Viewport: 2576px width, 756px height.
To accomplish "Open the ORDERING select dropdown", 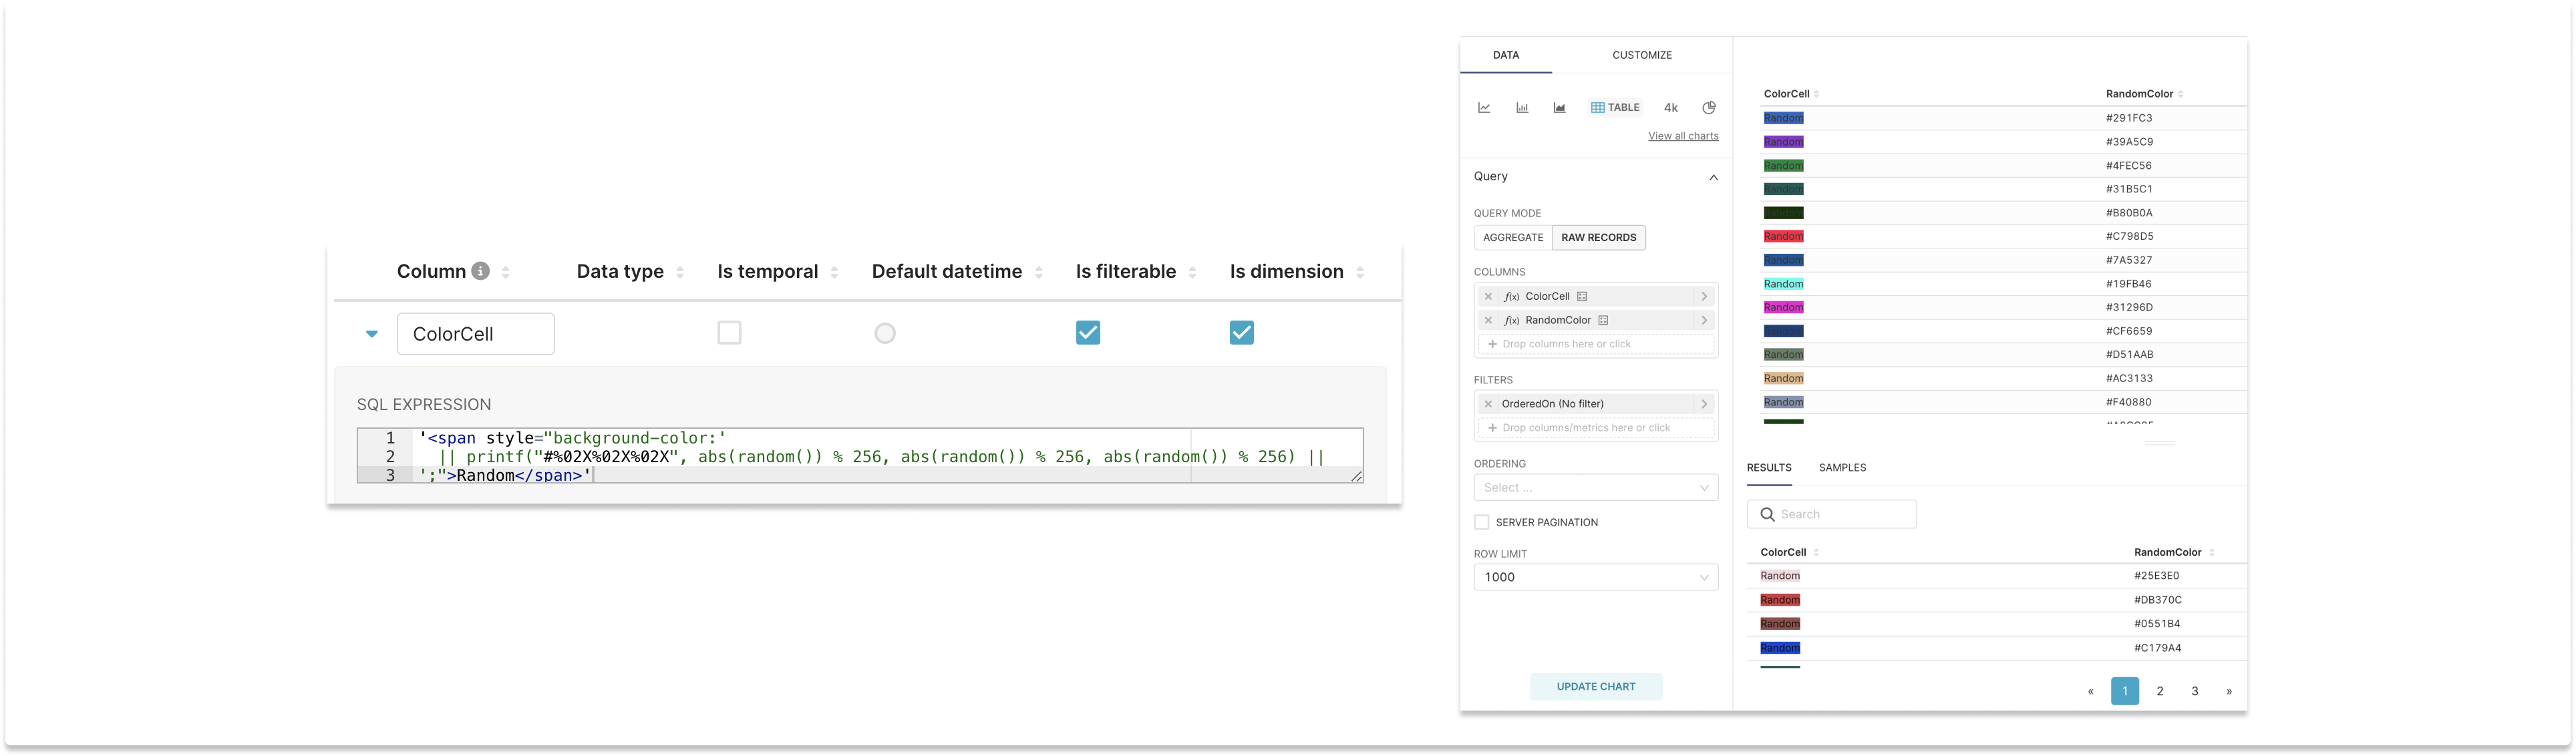I will pos(1595,487).
